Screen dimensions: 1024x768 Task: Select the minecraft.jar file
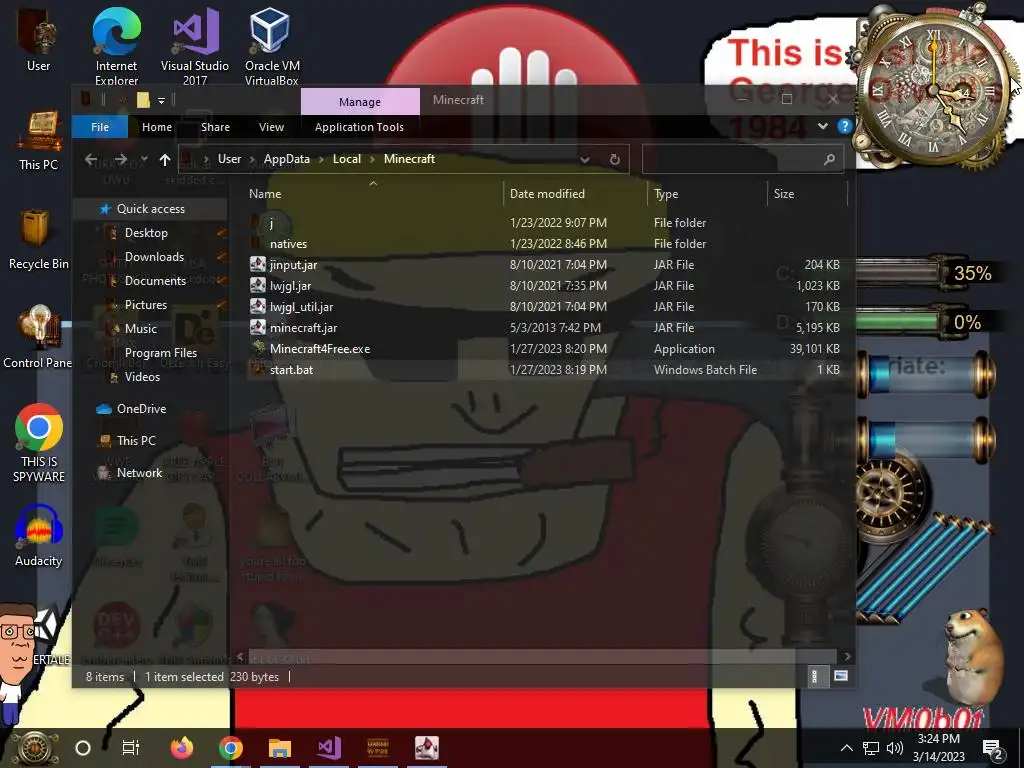coord(545,328)
